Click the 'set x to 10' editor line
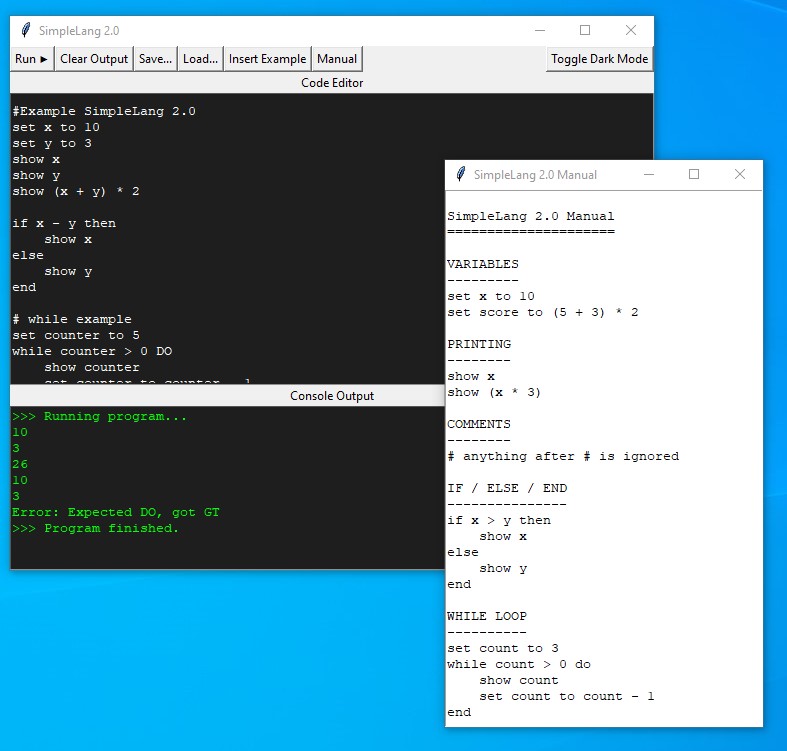 (56, 127)
